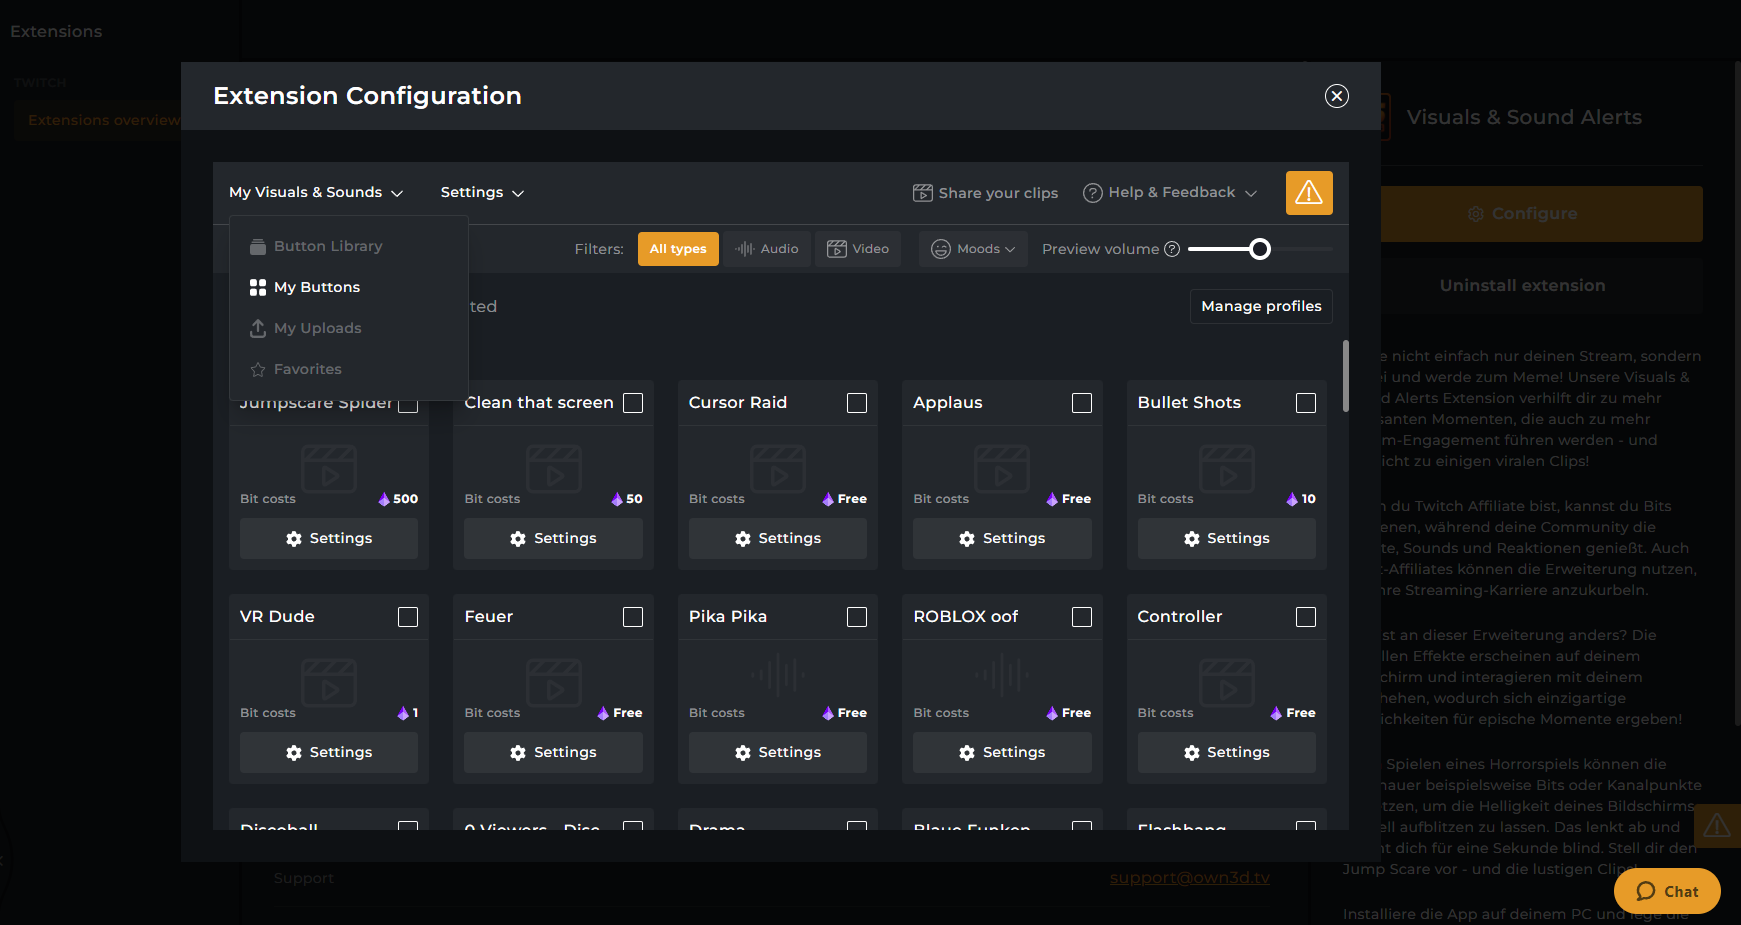1741x925 pixels.
Task: Click the video clip icon on Applaus card
Action: click(x=1002, y=469)
